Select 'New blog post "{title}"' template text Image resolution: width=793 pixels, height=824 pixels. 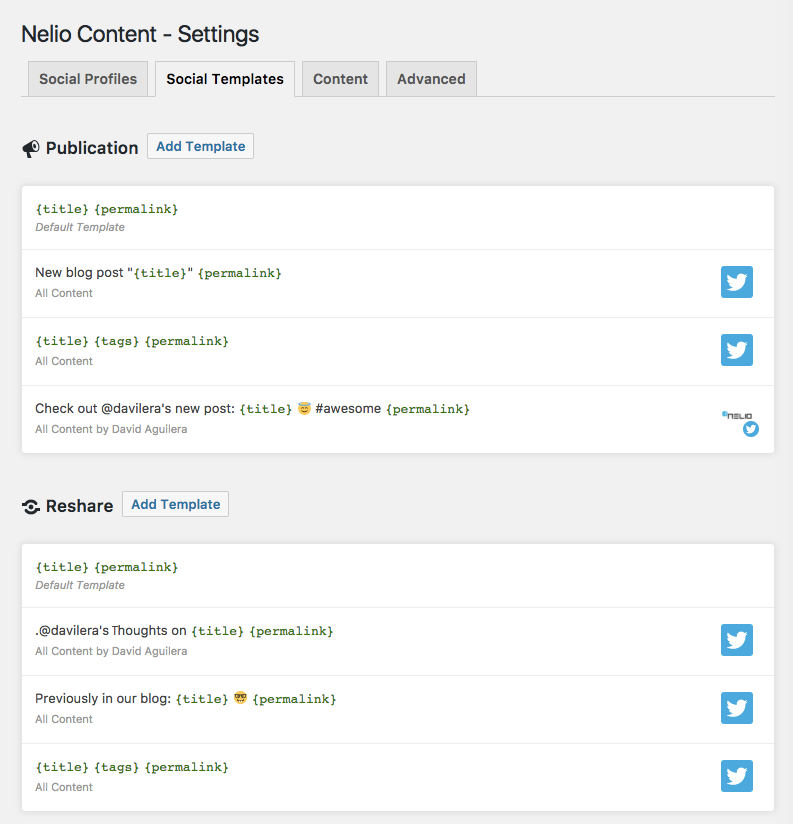tap(158, 273)
